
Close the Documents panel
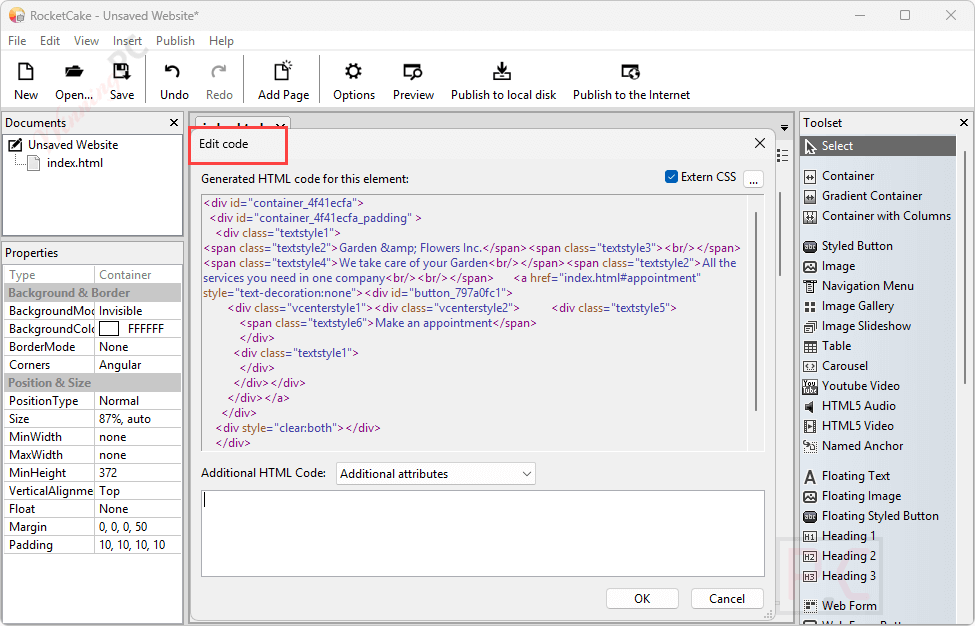174,123
